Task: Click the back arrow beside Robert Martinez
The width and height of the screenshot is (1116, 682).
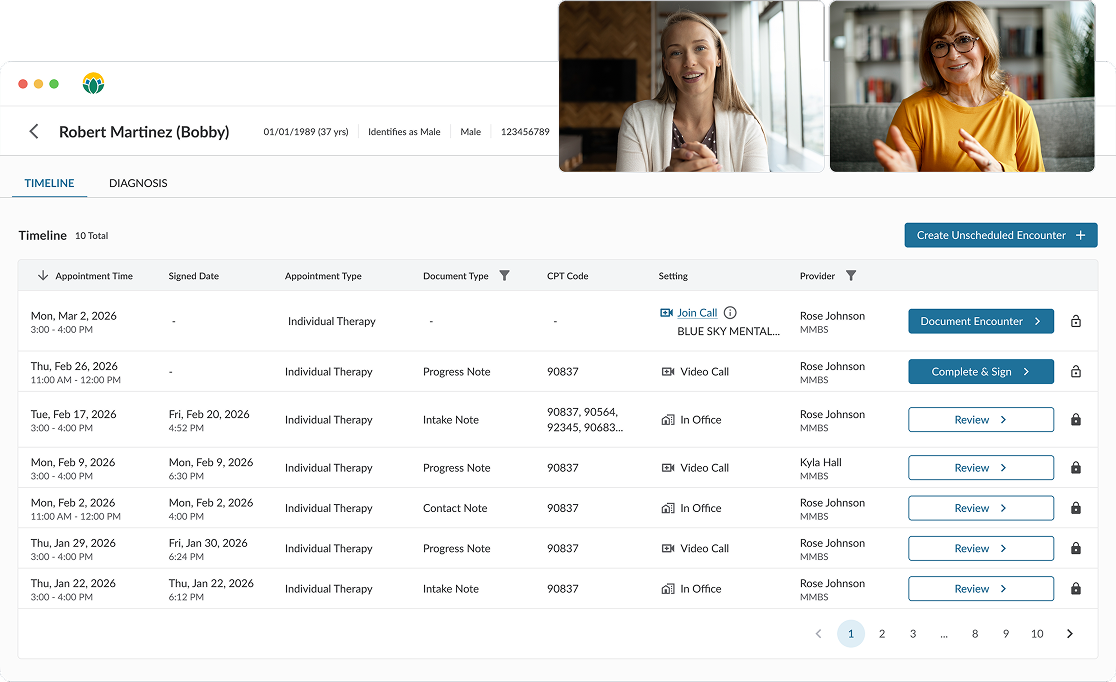Action: pos(34,132)
